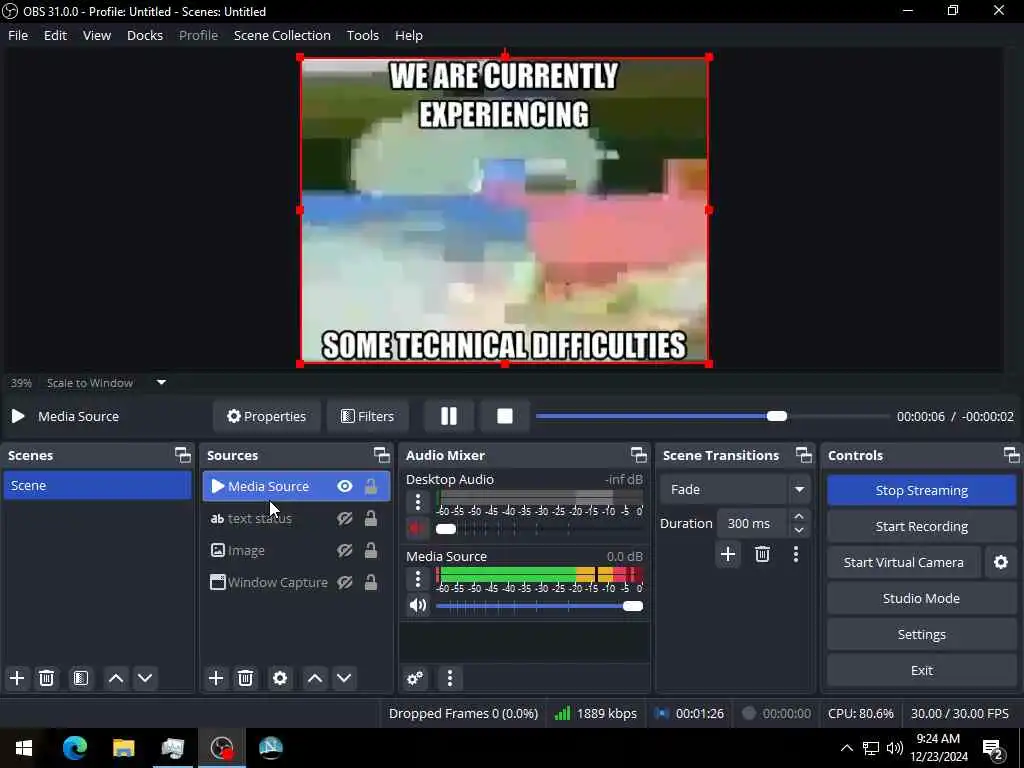Open advanced audio properties gears icon
The image size is (1024, 768).
coord(415,678)
